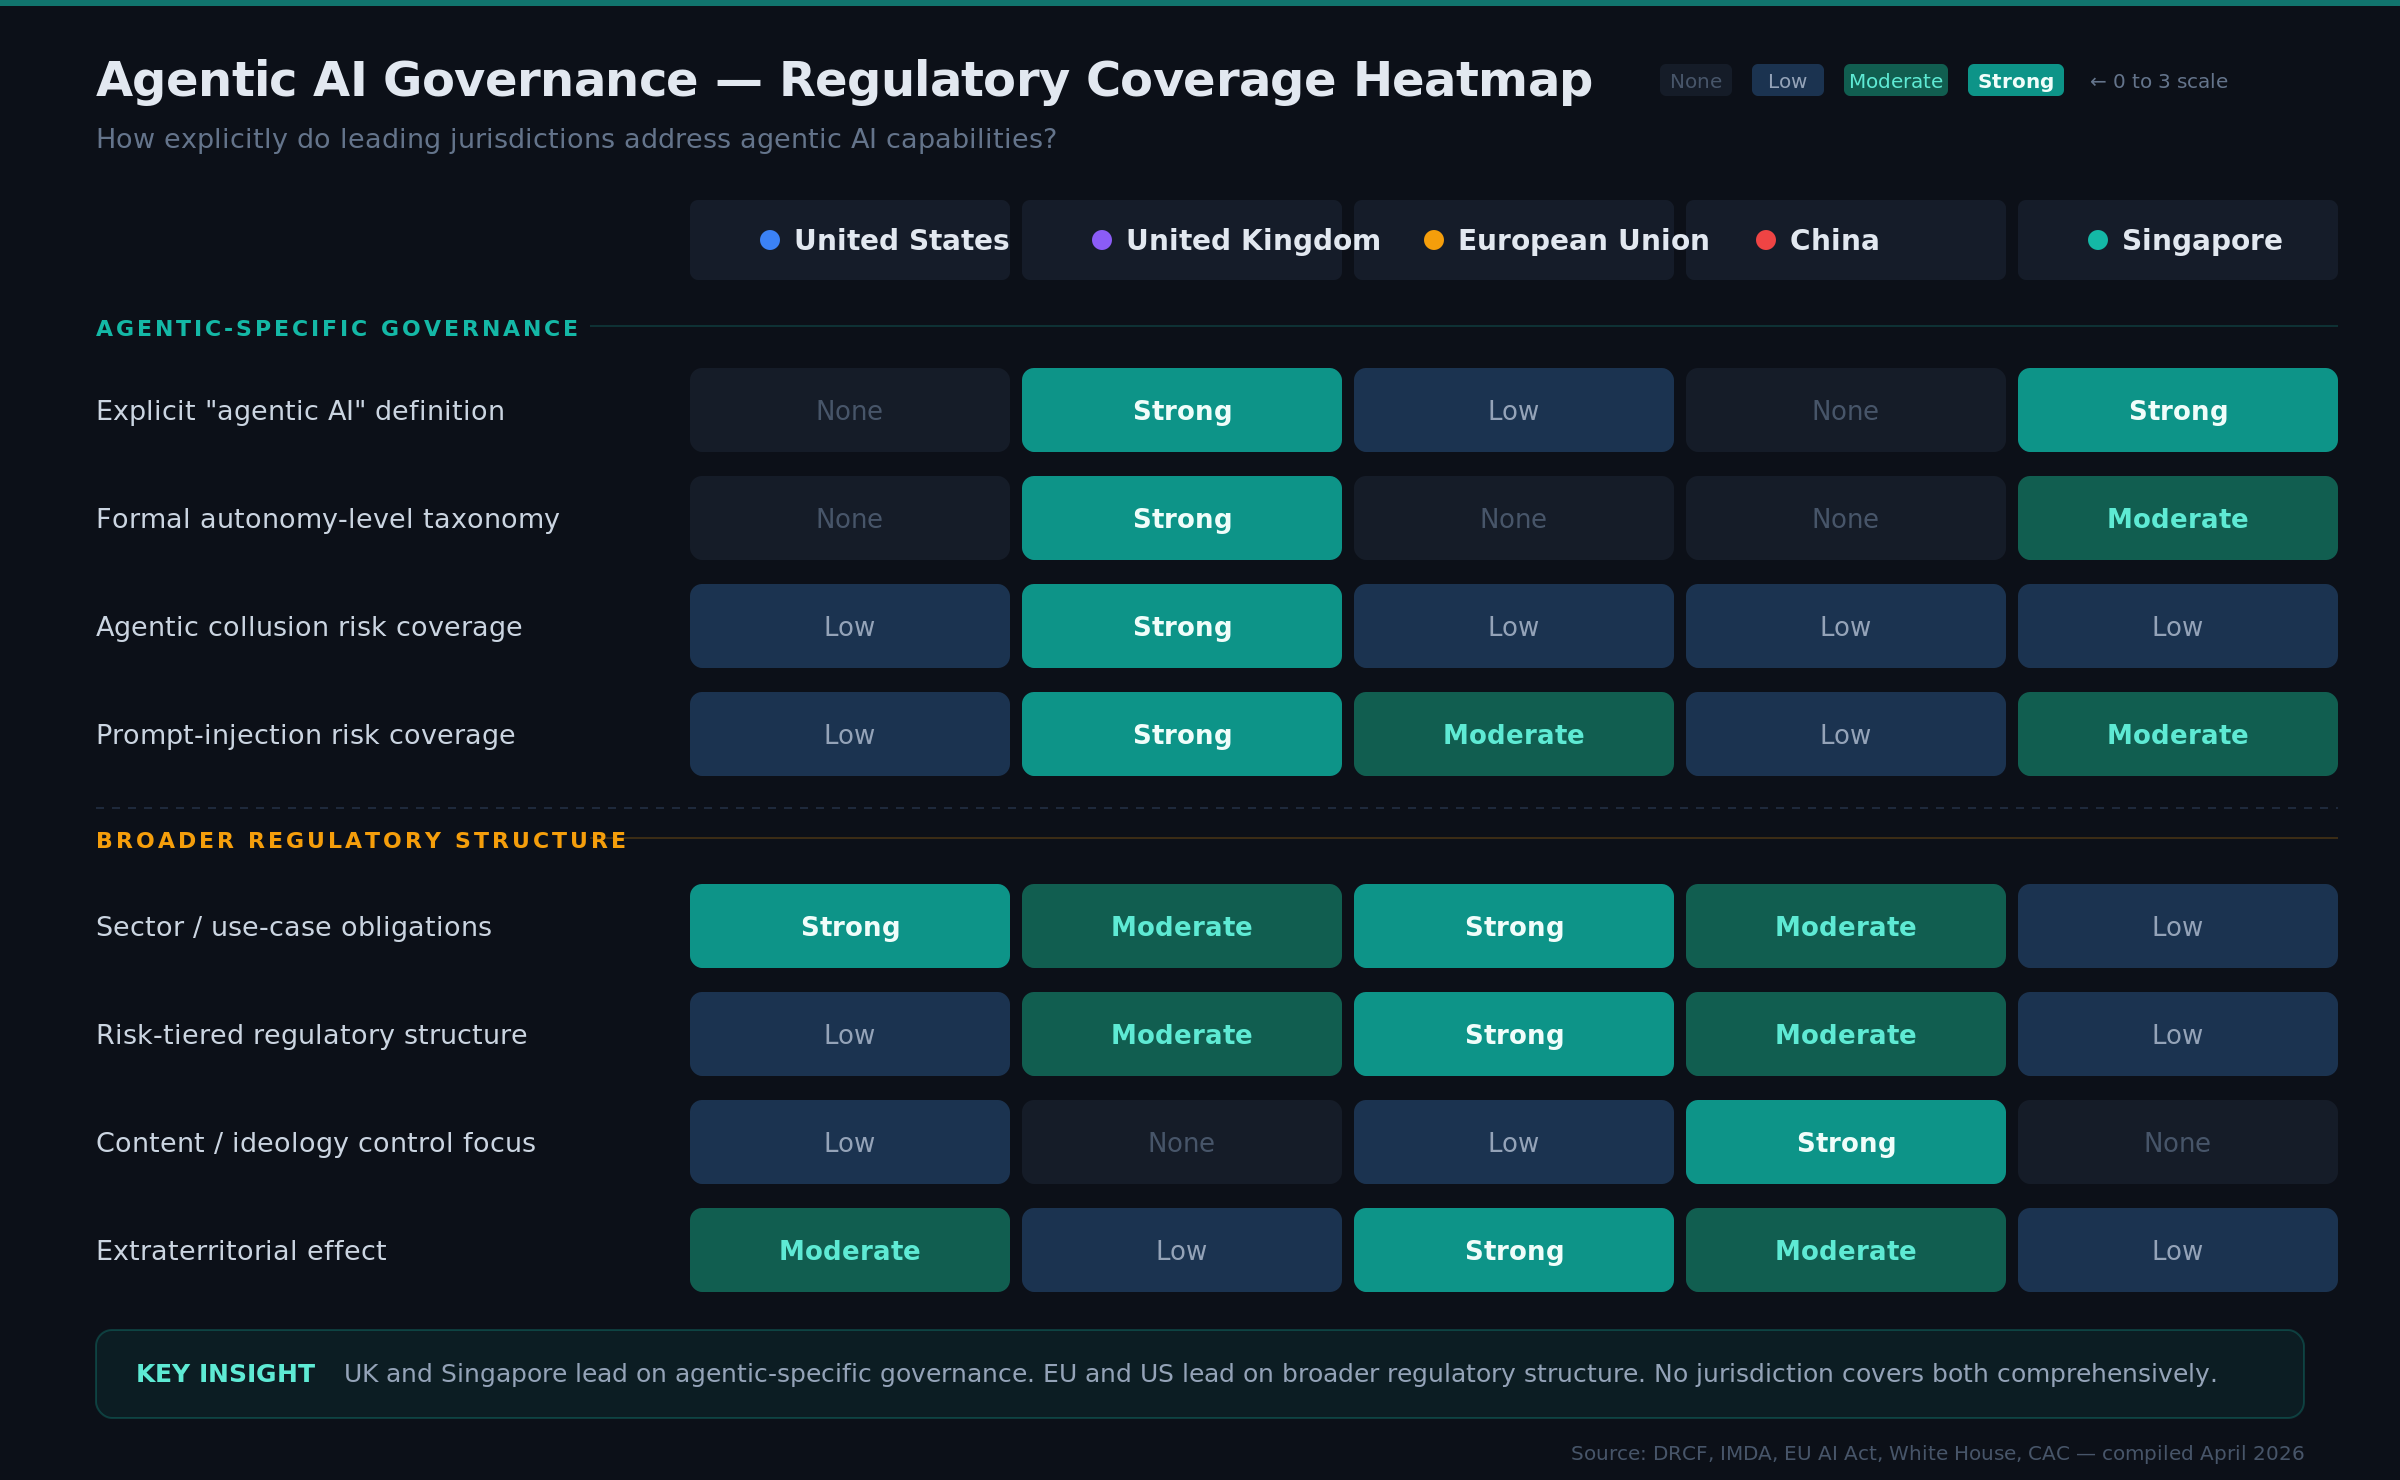The height and width of the screenshot is (1480, 2400).
Task: Select the Singapore column header
Action: point(2177,240)
